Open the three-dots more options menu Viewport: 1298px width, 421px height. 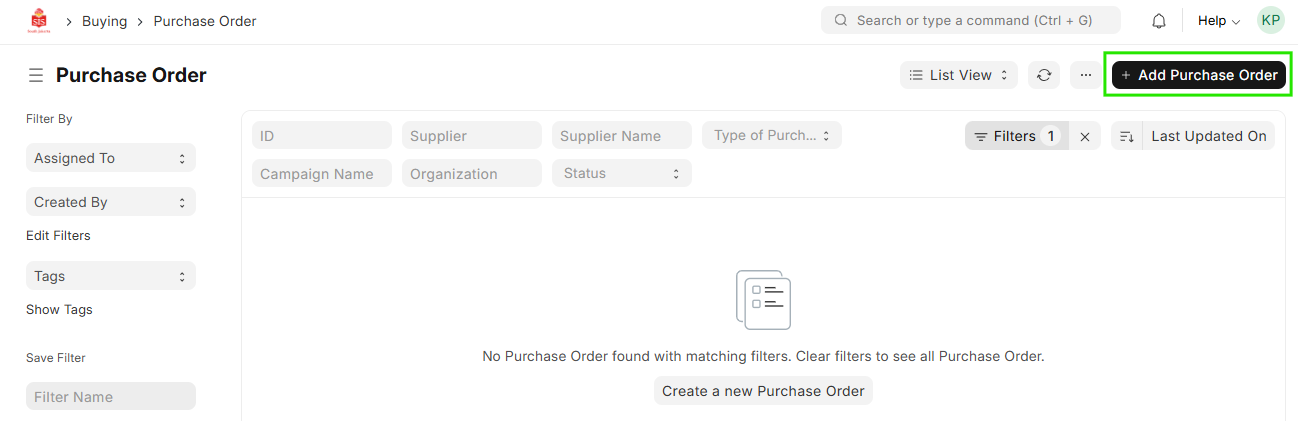coord(1085,75)
